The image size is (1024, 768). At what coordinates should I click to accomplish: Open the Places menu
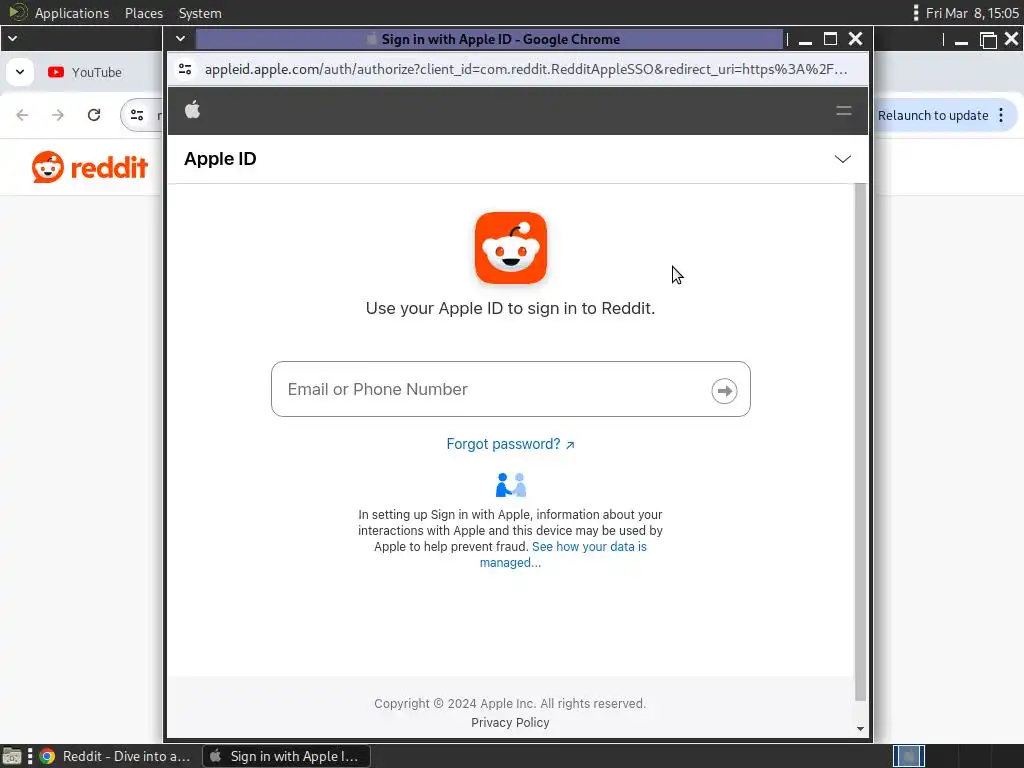[144, 13]
